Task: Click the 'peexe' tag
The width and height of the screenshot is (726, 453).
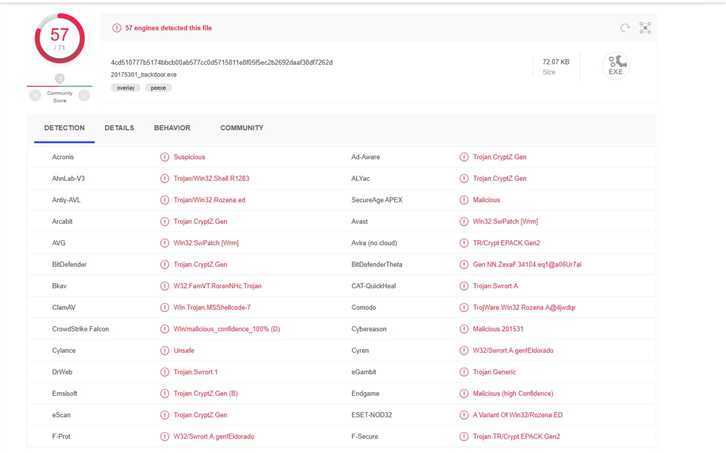Action: [158, 88]
